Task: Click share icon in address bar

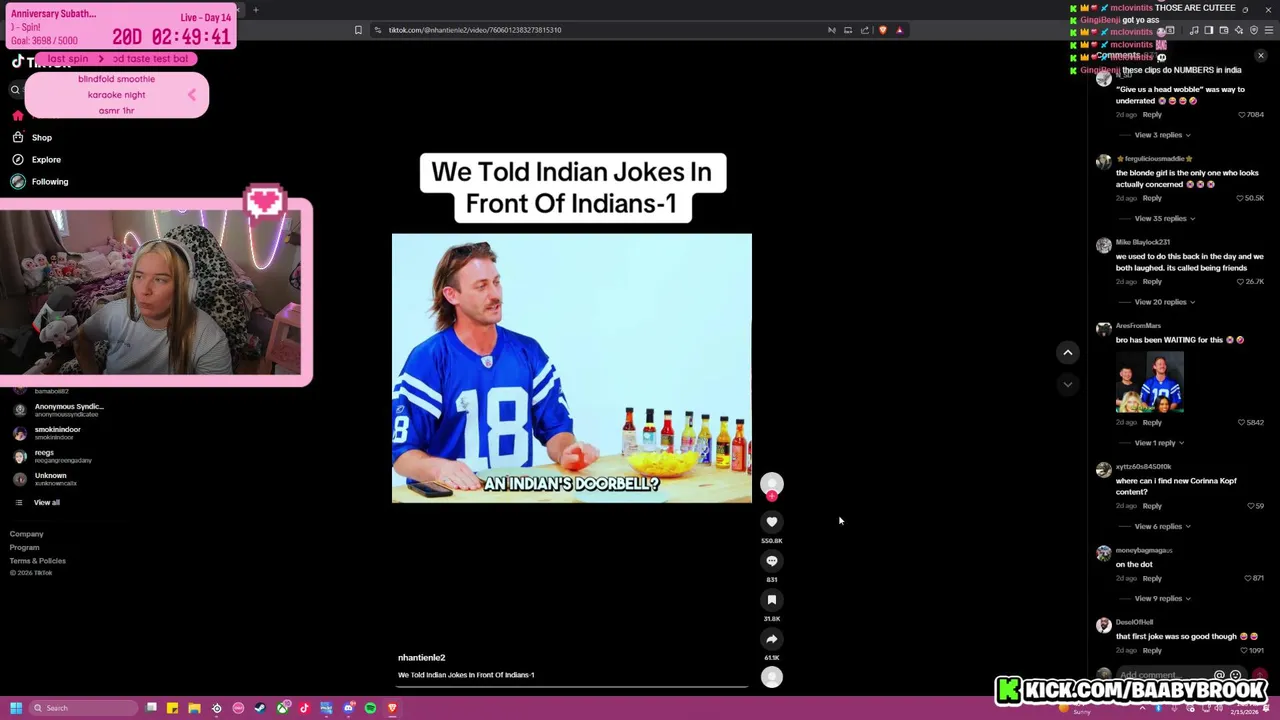Action: (865, 30)
